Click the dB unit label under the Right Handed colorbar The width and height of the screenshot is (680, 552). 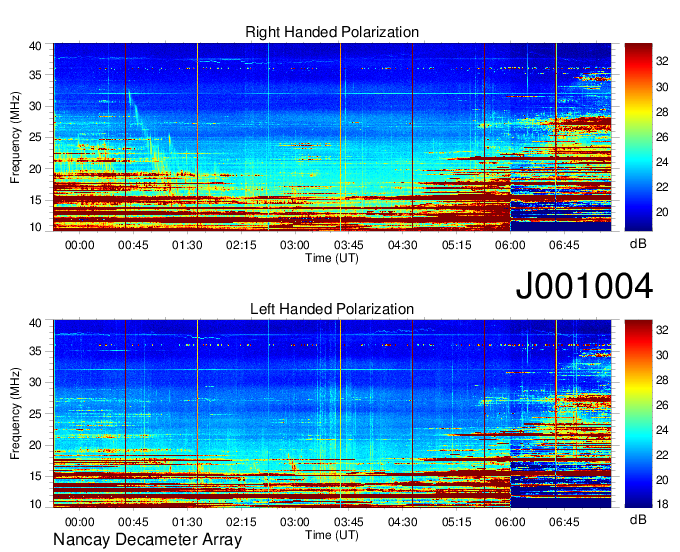638,244
